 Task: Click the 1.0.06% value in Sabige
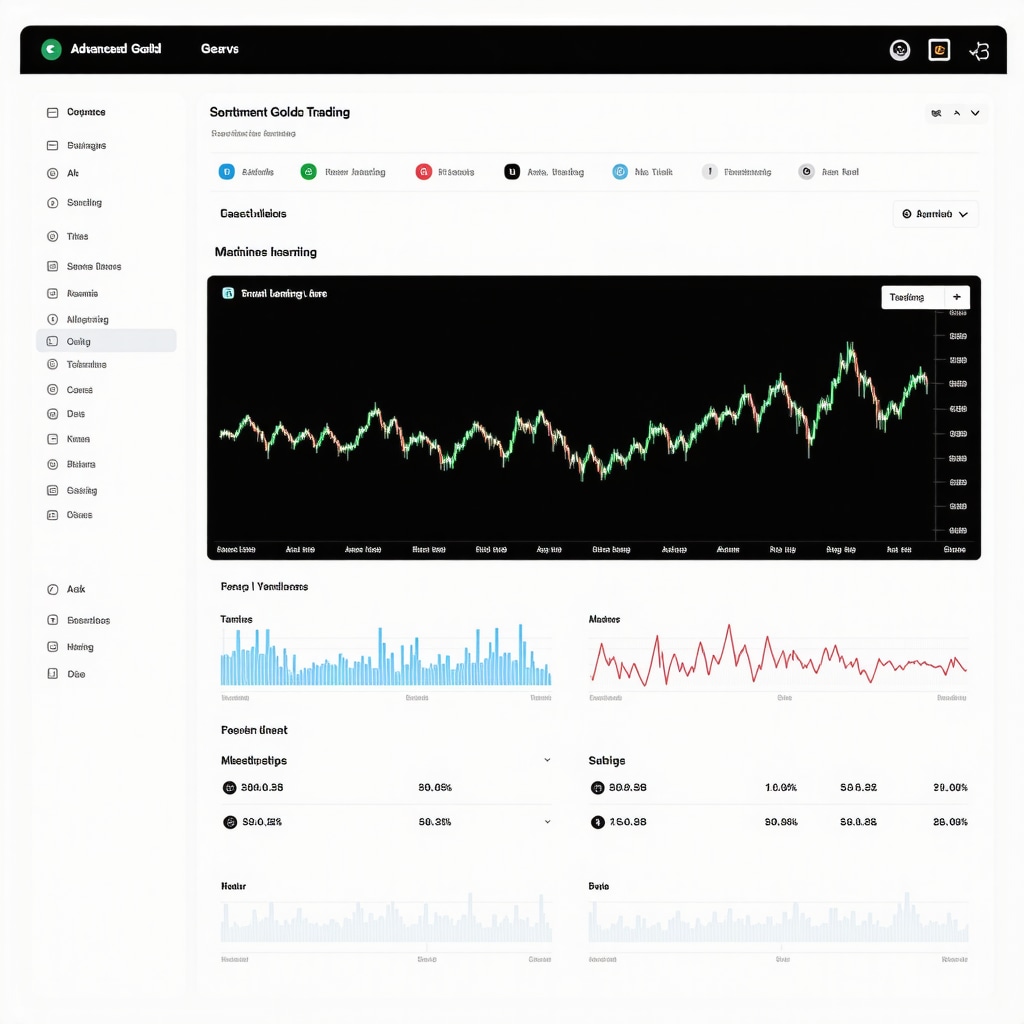point(781,788)
